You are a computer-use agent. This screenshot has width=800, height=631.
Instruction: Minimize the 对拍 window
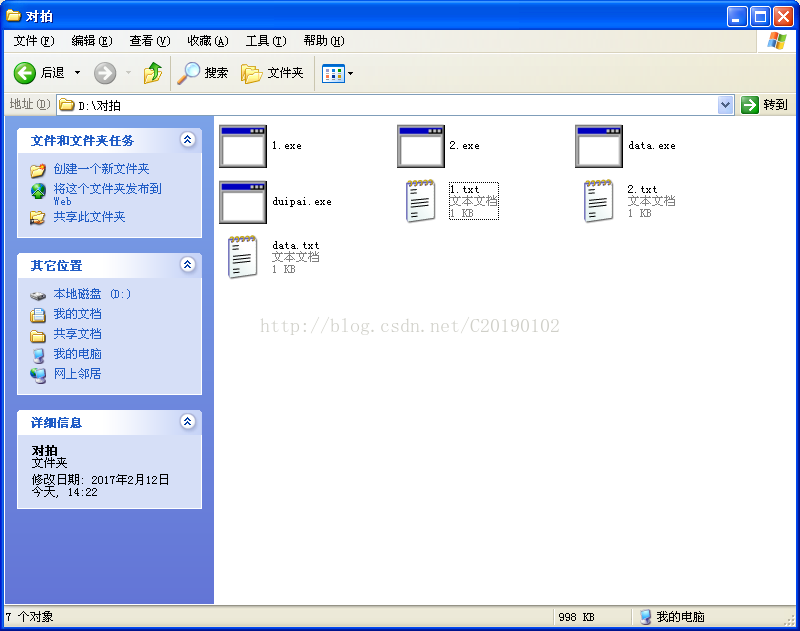tap(737, 17)
